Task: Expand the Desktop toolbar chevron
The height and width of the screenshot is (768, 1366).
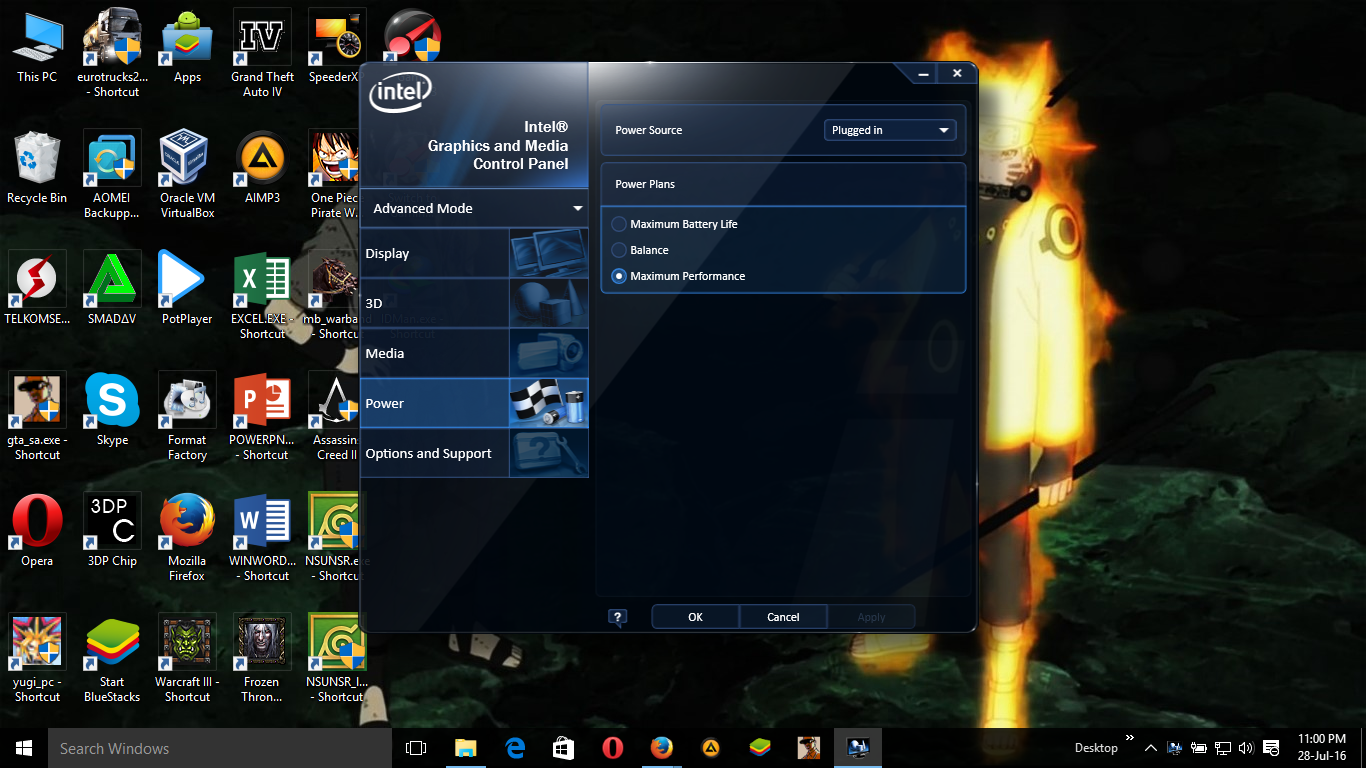Action: pyautogui.click(x=1130, y=738)
